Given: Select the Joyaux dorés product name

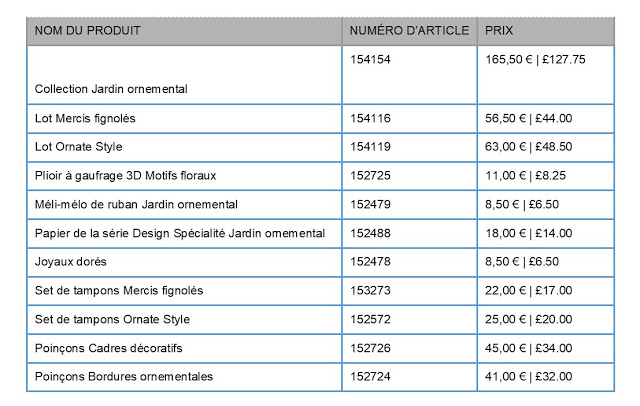Looking at the screenshot, I should coord(70,262).
